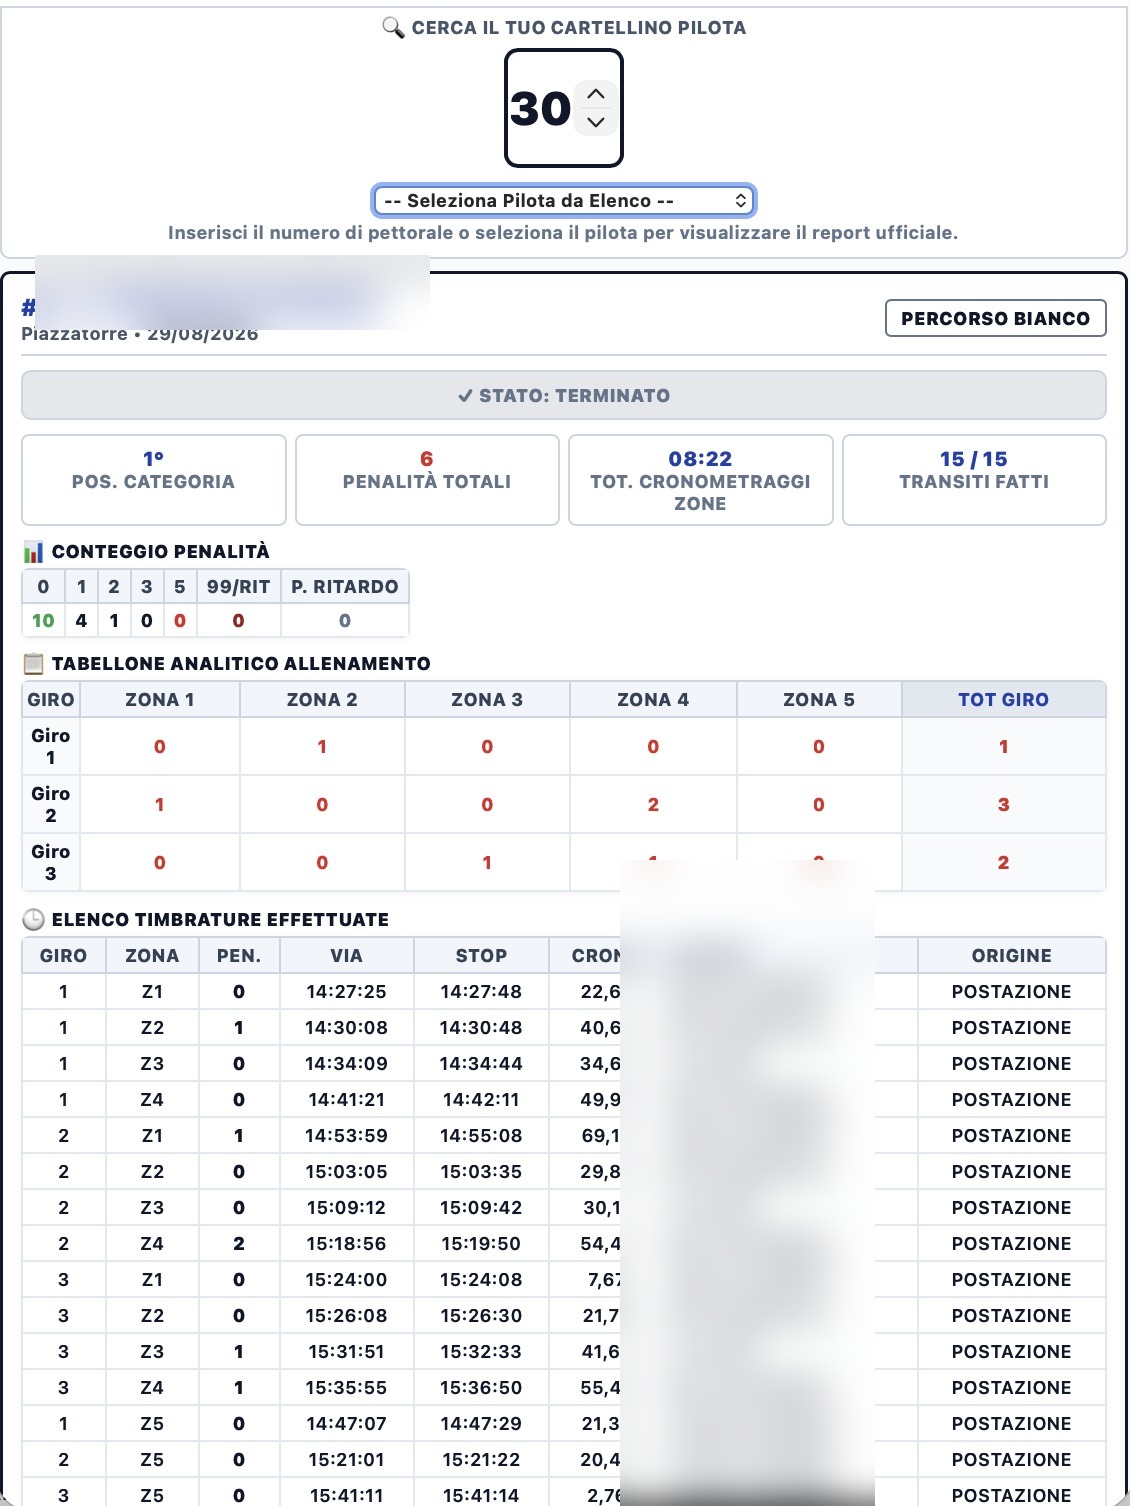Screen dimensions: 1130x1506
Task: Click the start time 15:31:51
Action: click(x=347, y=1352)
